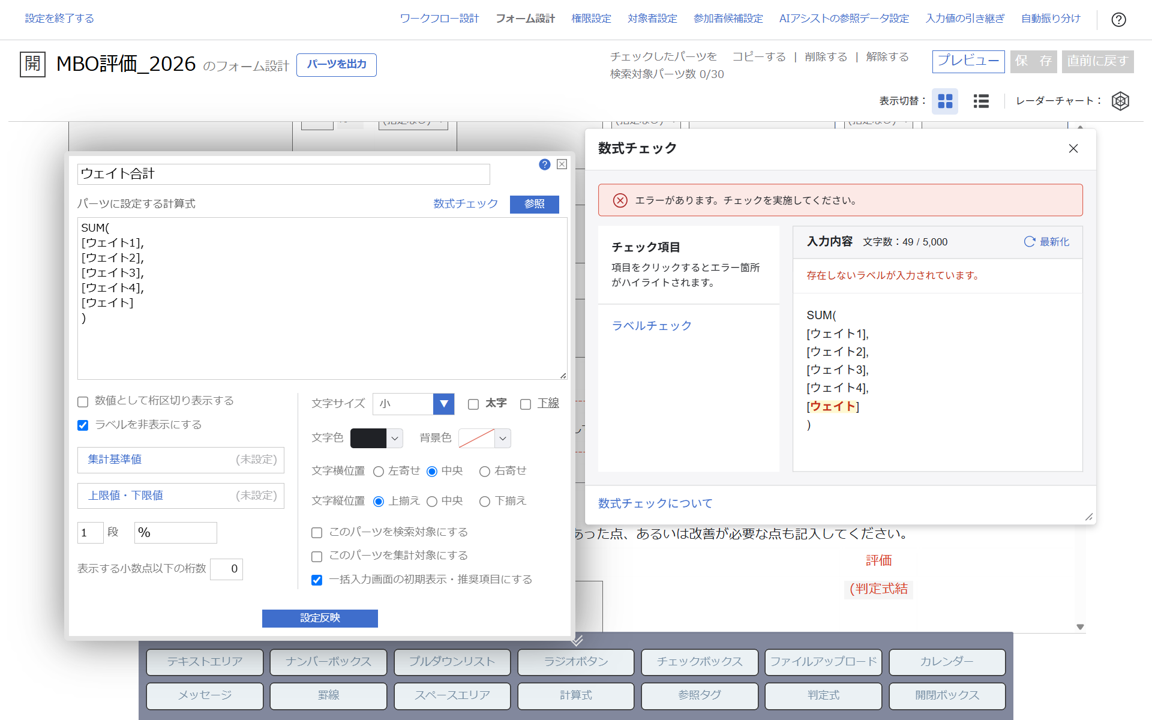Open 文字色 color dropdown arrow
The width and height of the screenshot is (1152, 720).
(395, 439)
